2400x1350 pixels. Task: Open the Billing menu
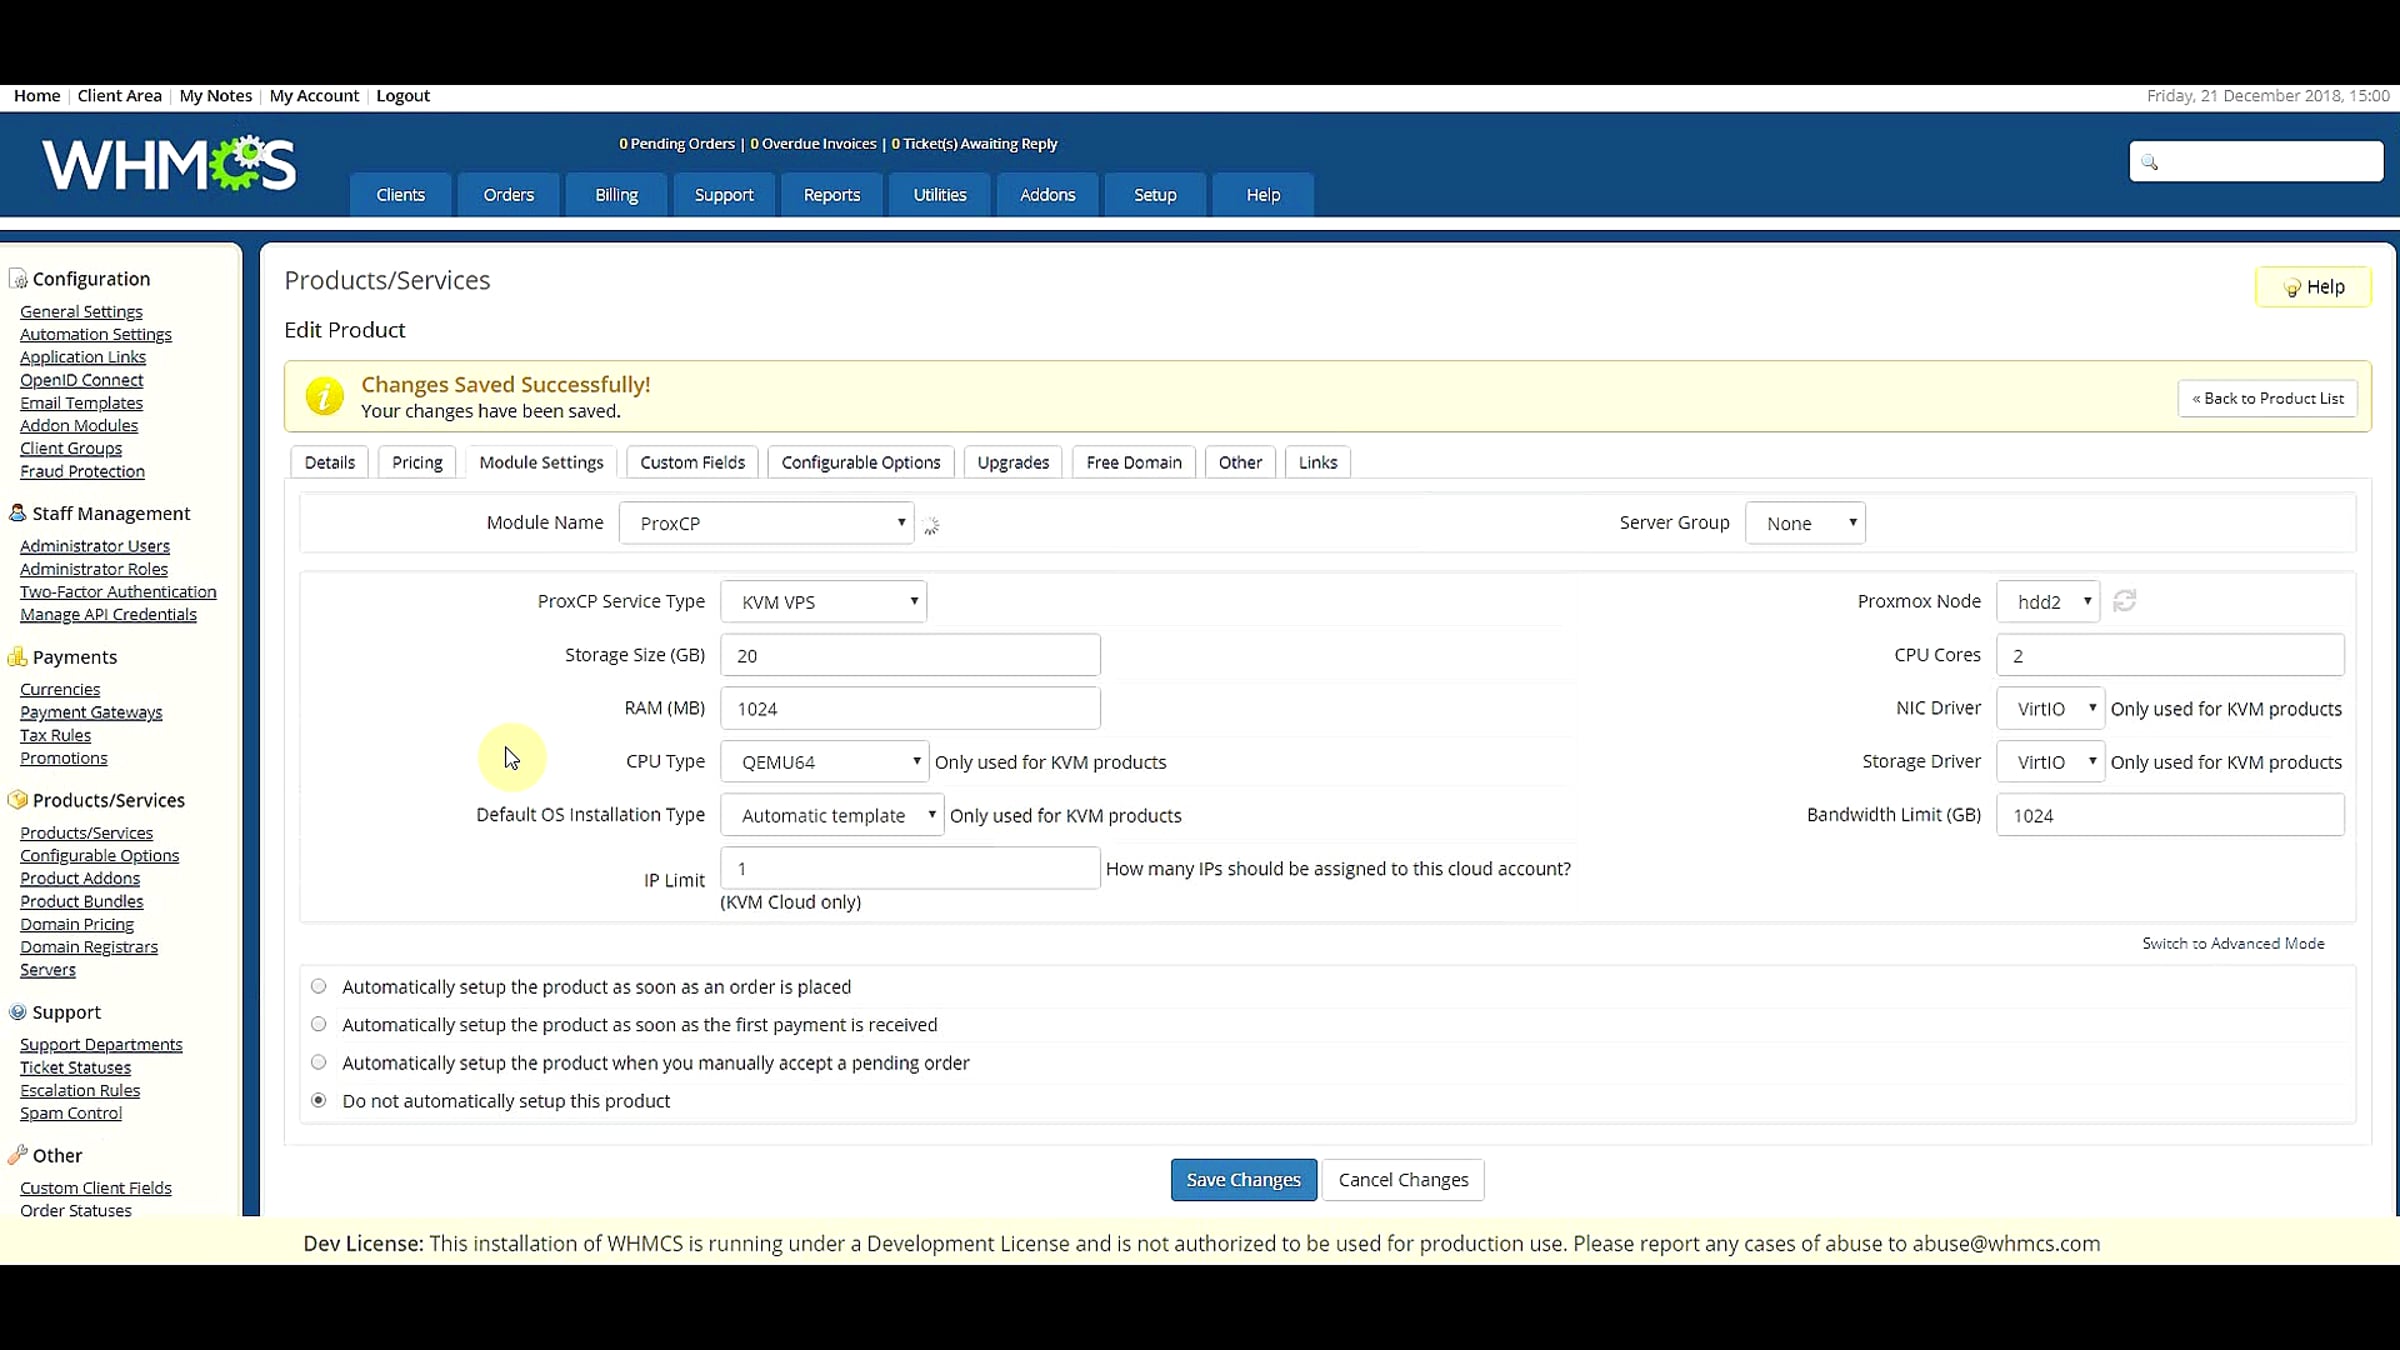tap(617, 195)
